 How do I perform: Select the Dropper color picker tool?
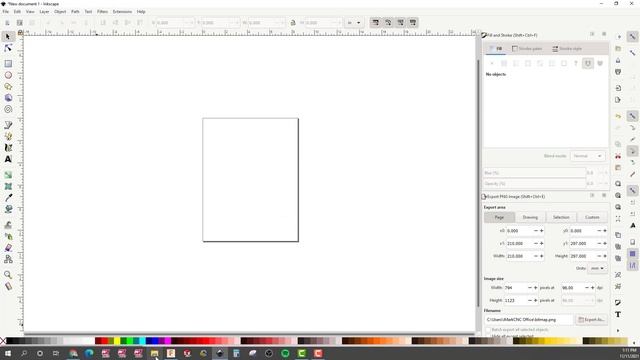tap(8, 198)
